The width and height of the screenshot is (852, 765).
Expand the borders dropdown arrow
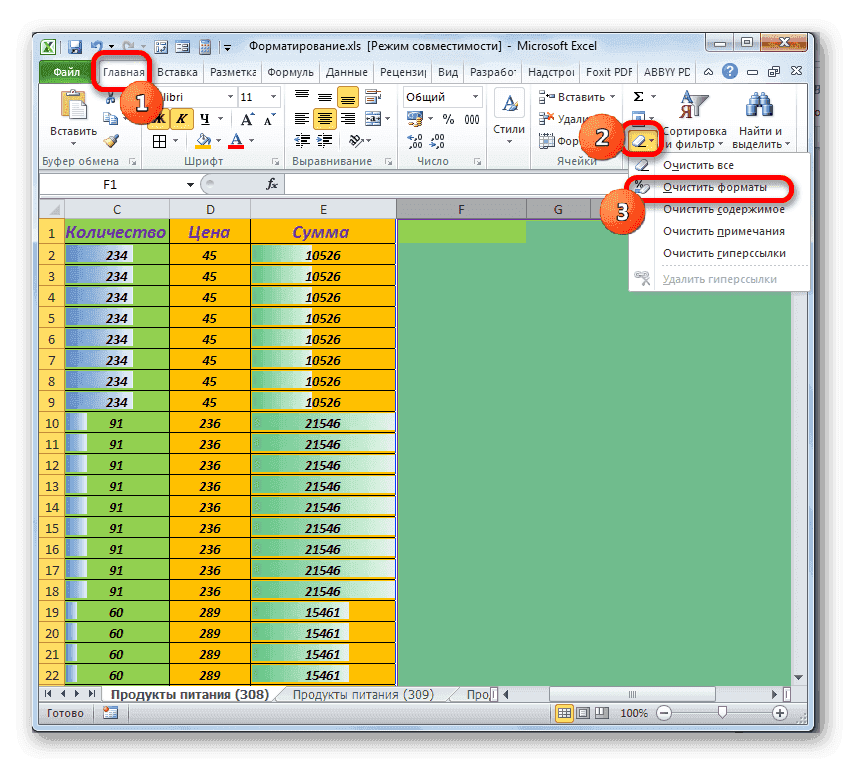pyautogui.click(x=176, y=139)
